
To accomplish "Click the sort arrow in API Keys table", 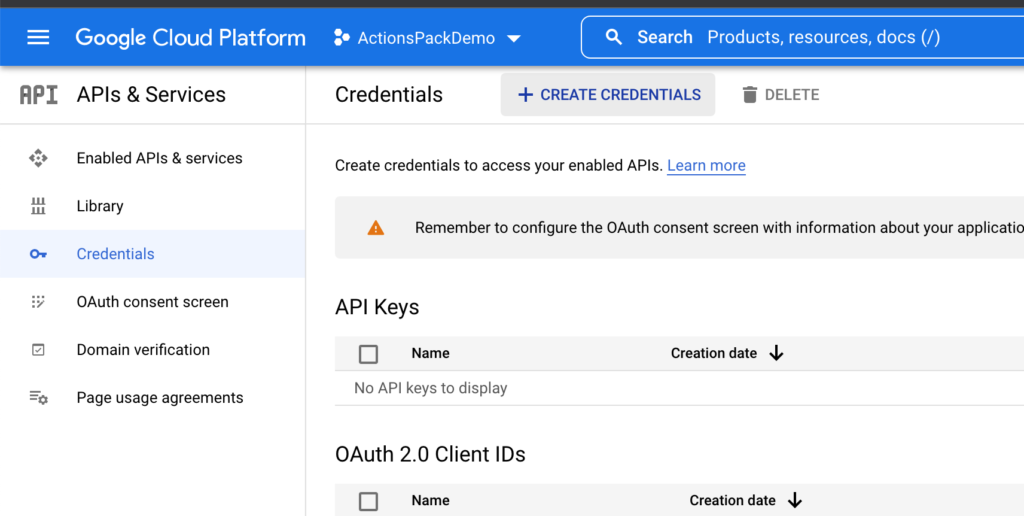I will coord(776,353).
